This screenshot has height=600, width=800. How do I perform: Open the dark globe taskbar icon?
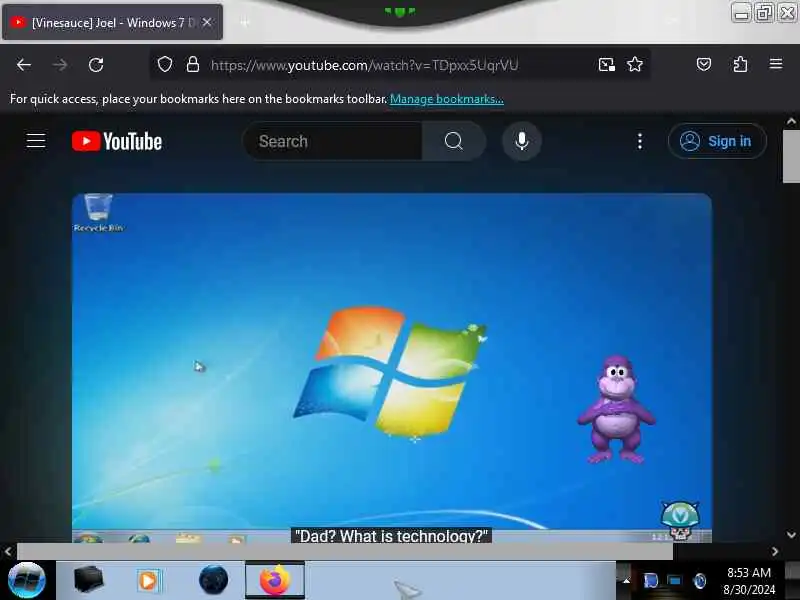pyautogui.click(x=213, y=580)
